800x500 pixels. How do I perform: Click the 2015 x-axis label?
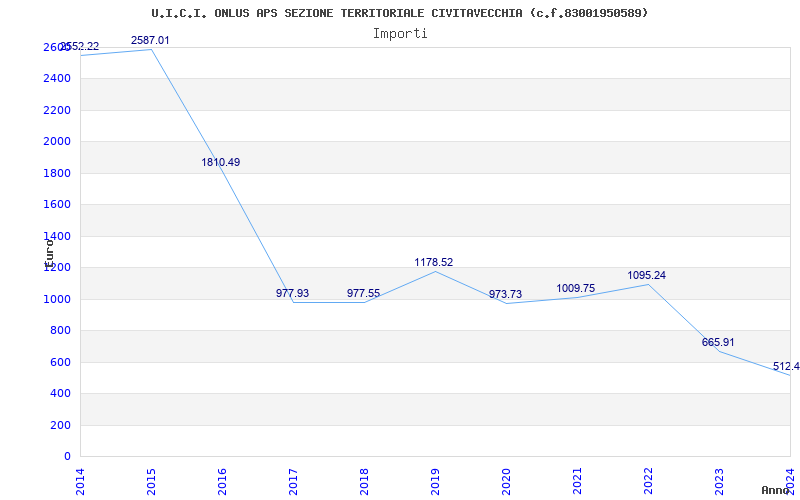(x=152, y=481)
